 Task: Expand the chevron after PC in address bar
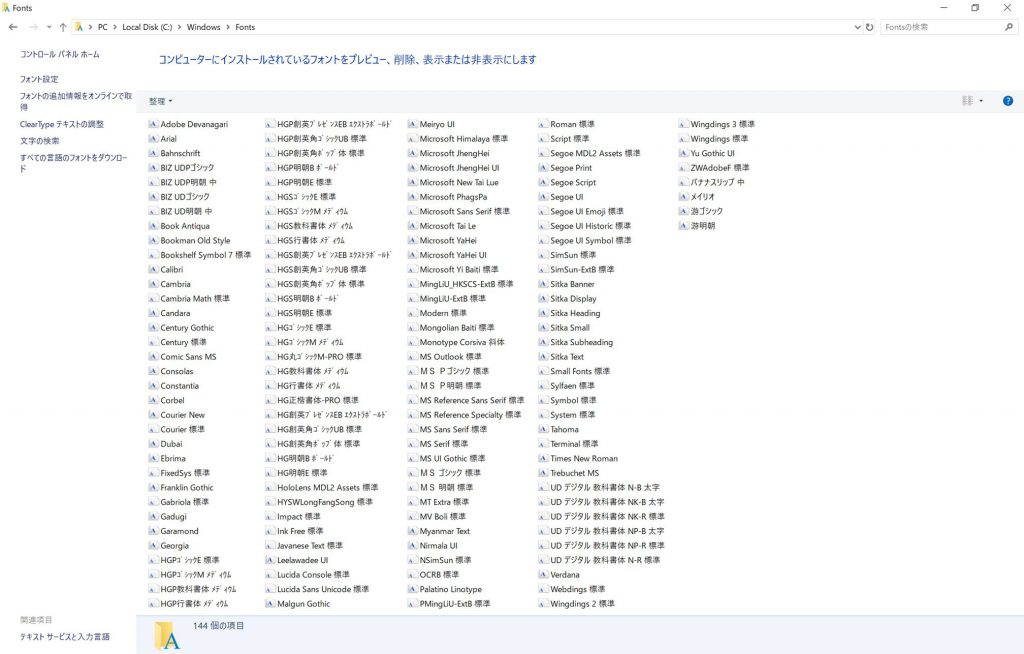click(115, 27)
